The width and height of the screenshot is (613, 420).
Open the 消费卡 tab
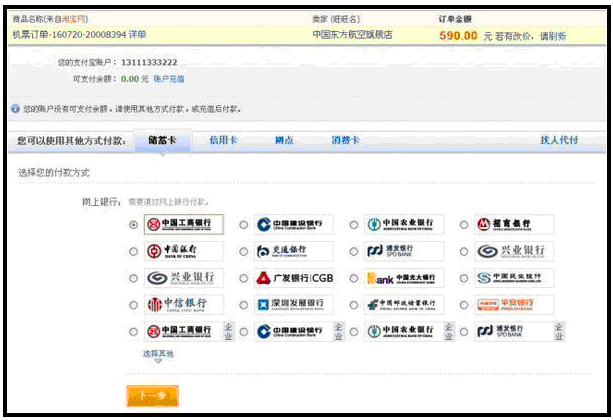coord(345,140)
